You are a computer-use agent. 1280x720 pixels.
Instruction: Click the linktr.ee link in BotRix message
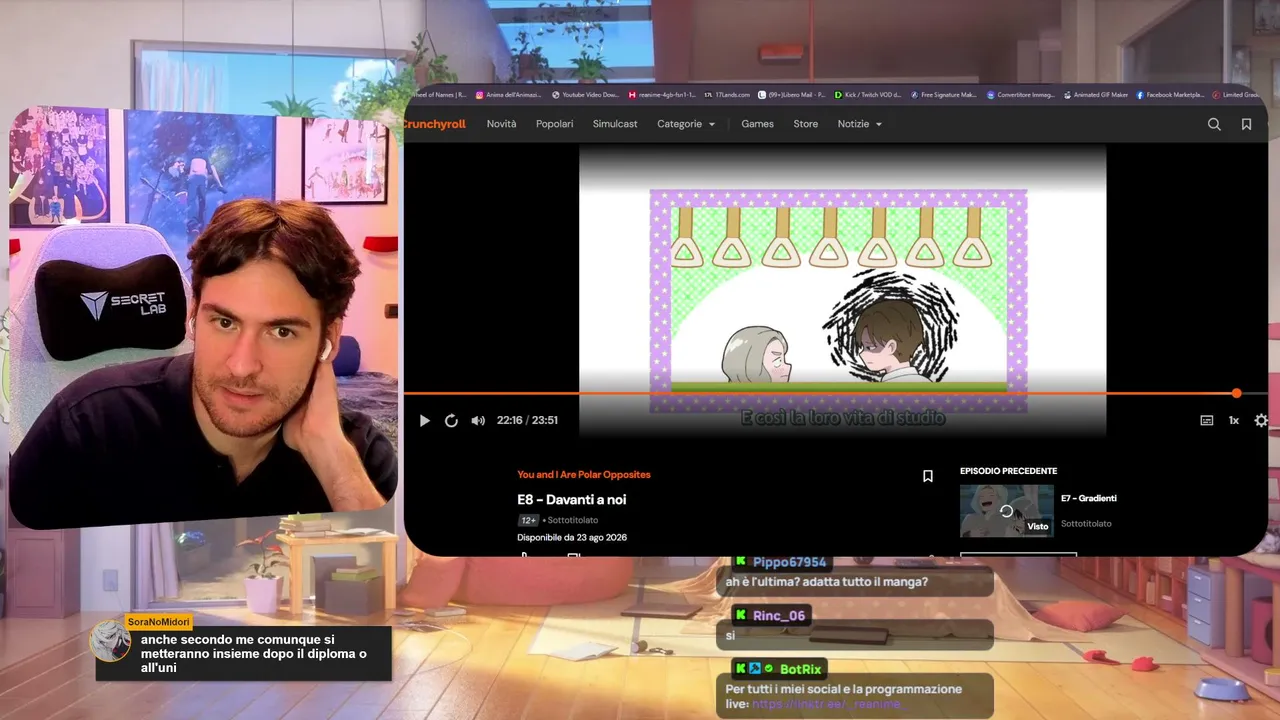coord(826,704)
